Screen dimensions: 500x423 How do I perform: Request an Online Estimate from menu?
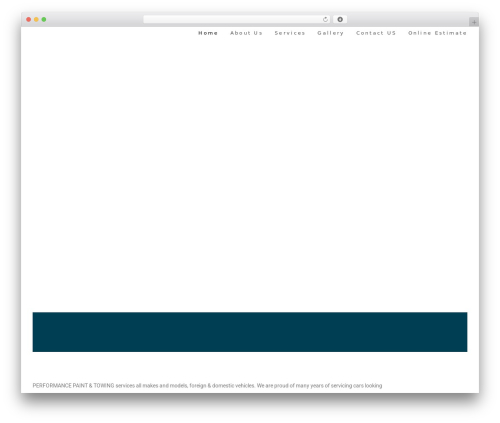(437, 33)
